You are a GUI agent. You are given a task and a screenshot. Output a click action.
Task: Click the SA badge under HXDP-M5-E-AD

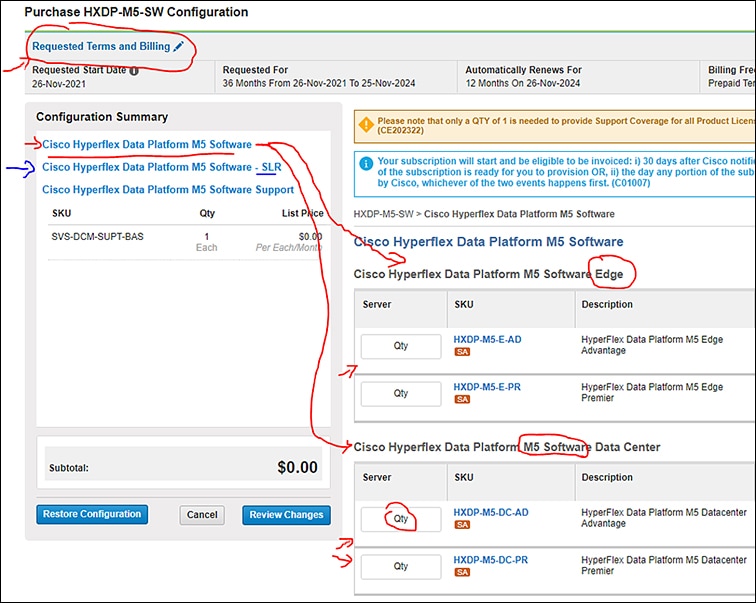coord(462,352)
